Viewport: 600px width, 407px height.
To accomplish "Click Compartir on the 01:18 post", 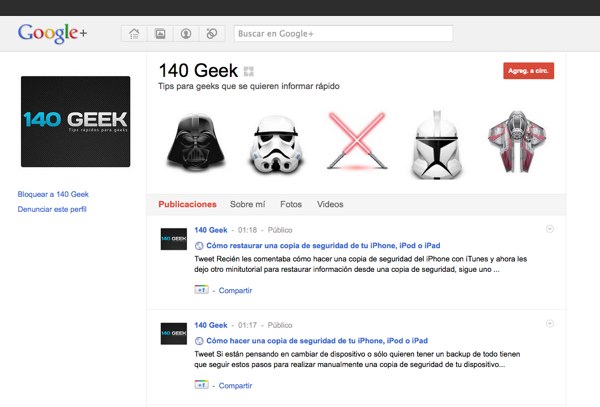I will pyautogui.click(x=235, y=290).
